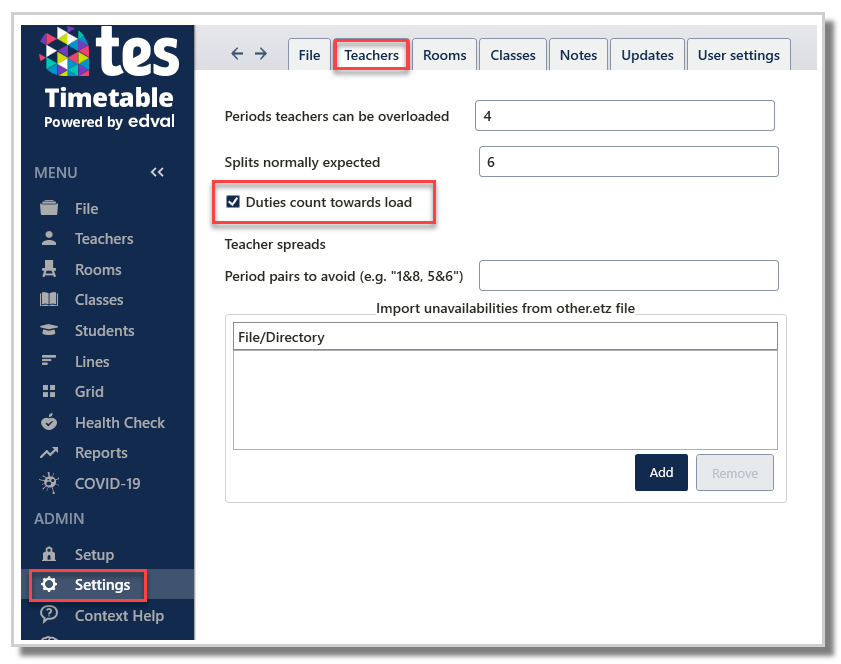841x664 pixels.
Task: Click Splits normally expected field
Action: [x=628, y=161]
